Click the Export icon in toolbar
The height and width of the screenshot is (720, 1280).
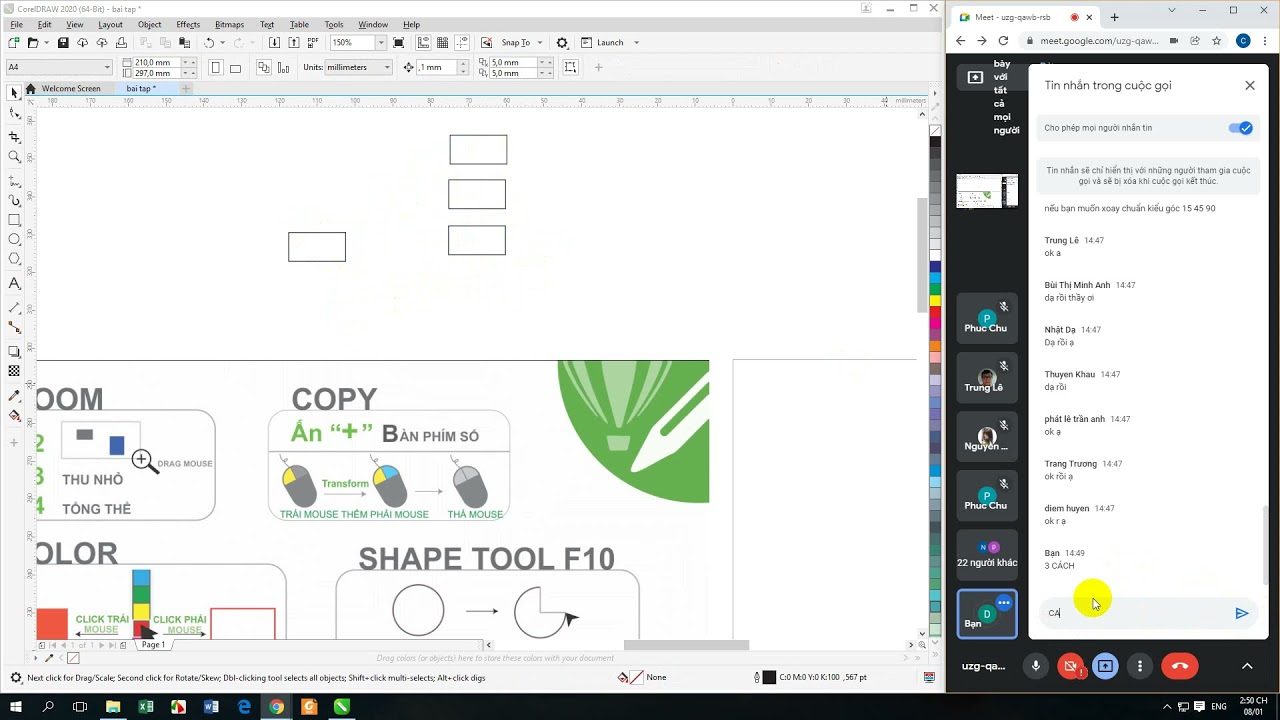[294, 43]
